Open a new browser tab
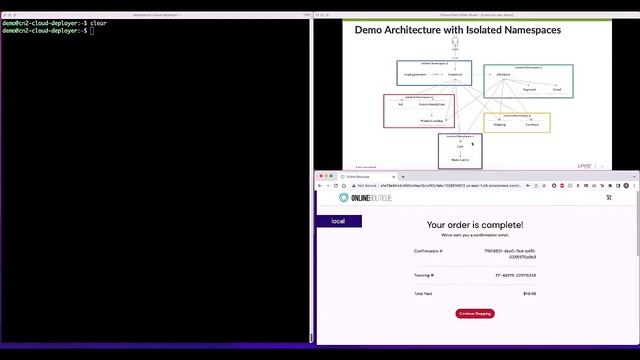The height and width of the screenshot is (360, 640). (x=403, y=177)
